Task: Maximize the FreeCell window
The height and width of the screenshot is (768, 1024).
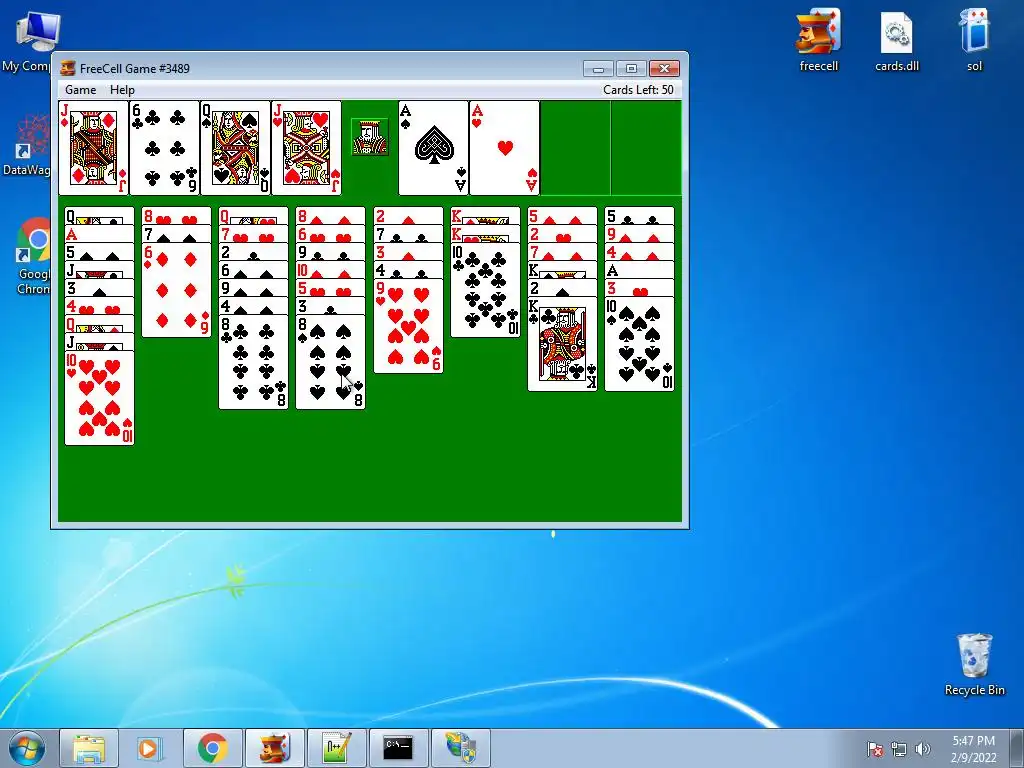Action: click(631, 69)
